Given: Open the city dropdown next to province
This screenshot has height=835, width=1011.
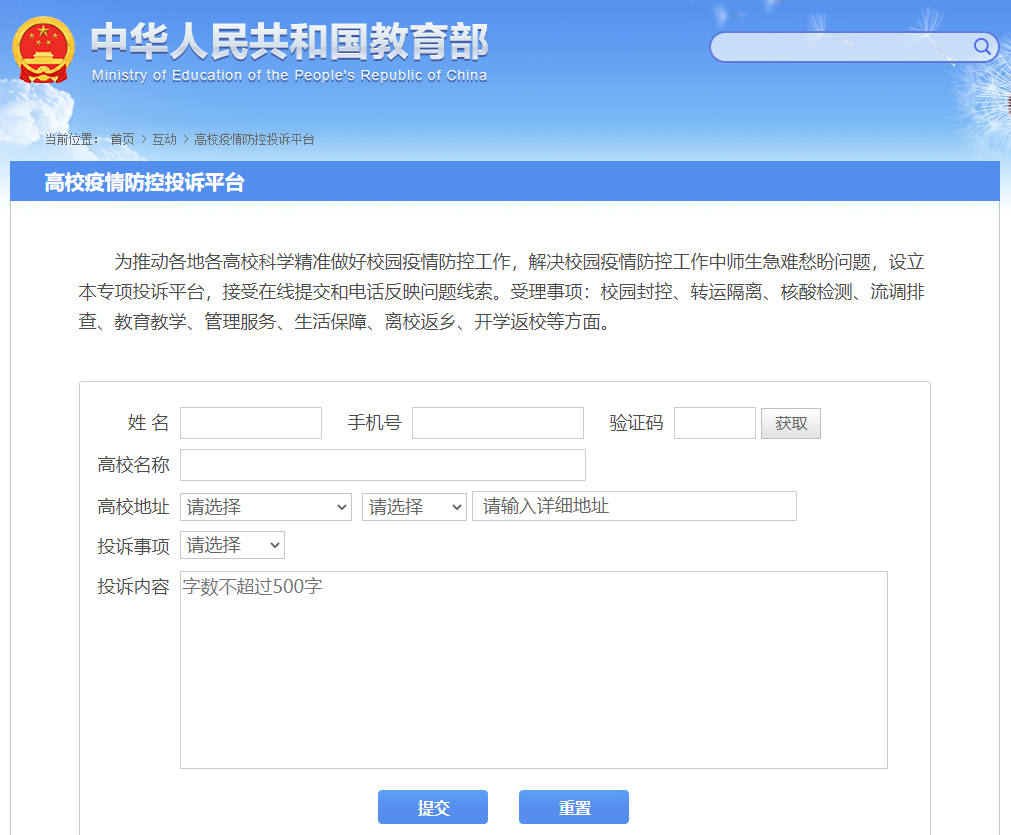Looking at the screenshot, I should (x=414, y=507).
